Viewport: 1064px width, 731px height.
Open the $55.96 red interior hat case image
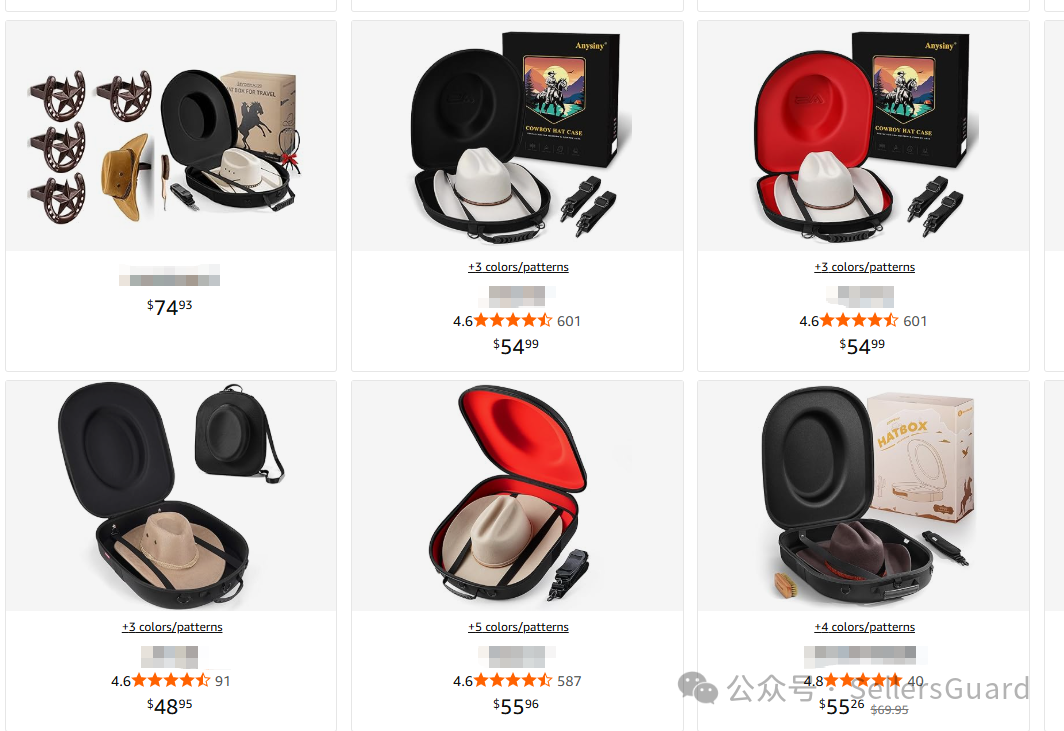coord(517,496)
